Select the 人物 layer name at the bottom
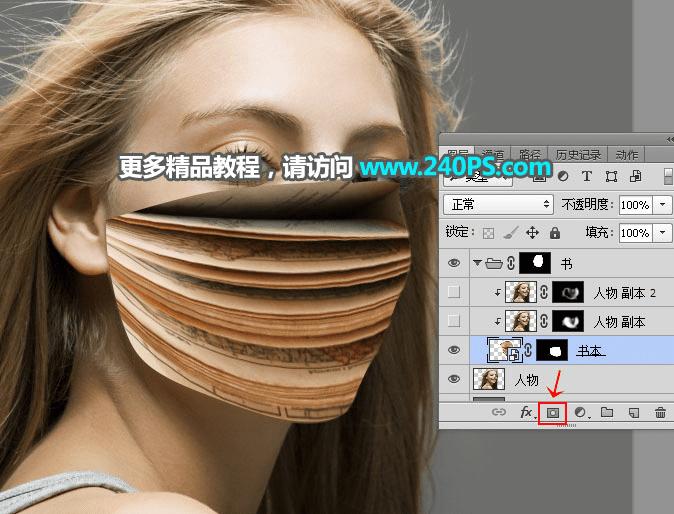The image size is (674, 514). (x=527, y=379)
